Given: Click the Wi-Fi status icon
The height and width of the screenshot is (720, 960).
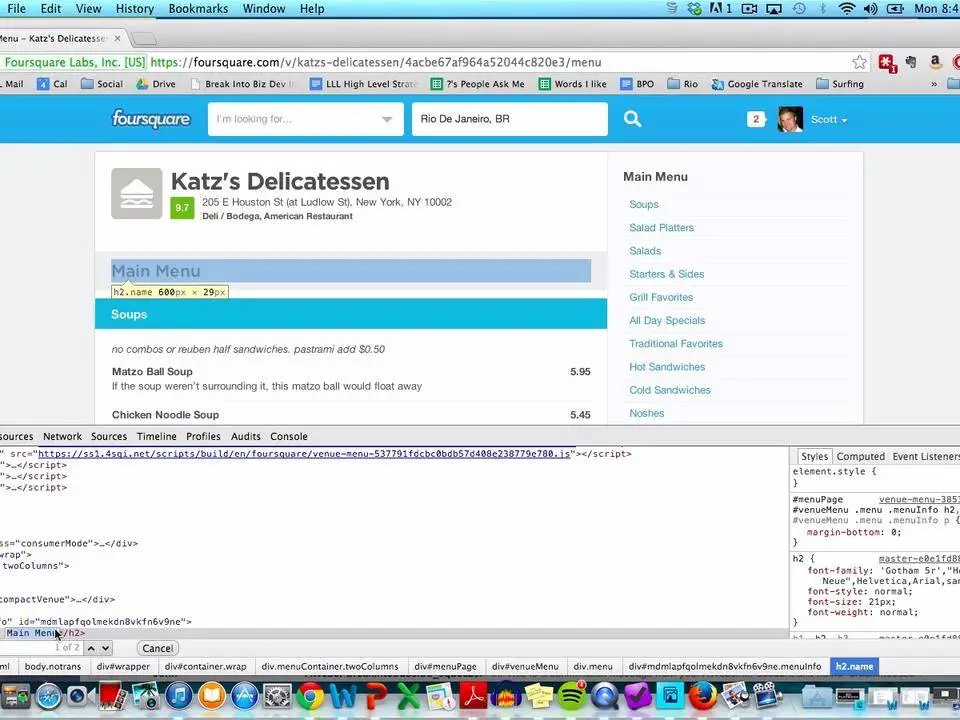Looking at the screenshot, I should 847,9.
